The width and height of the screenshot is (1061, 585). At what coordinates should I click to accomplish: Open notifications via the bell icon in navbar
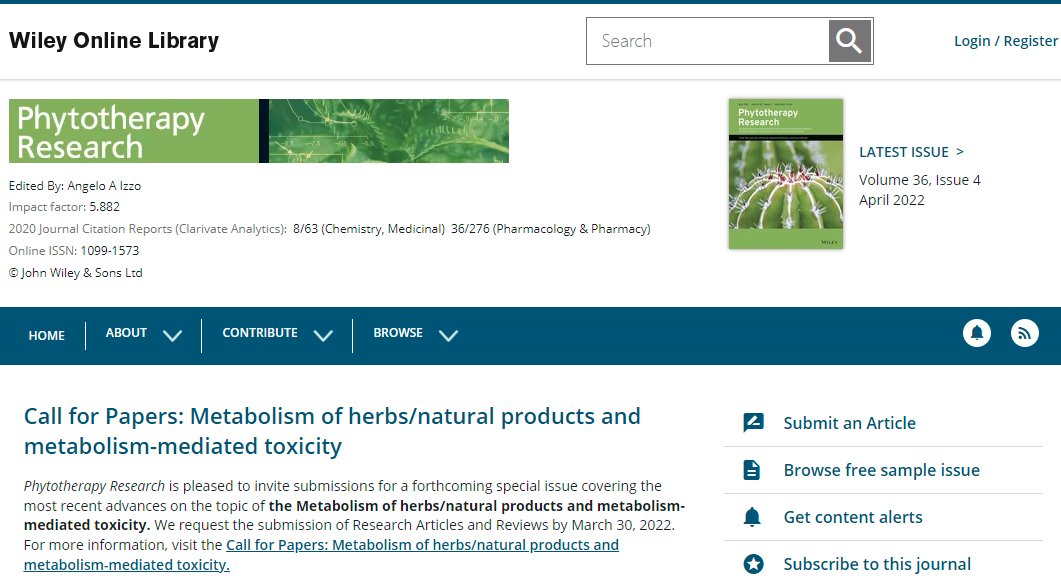976,334
